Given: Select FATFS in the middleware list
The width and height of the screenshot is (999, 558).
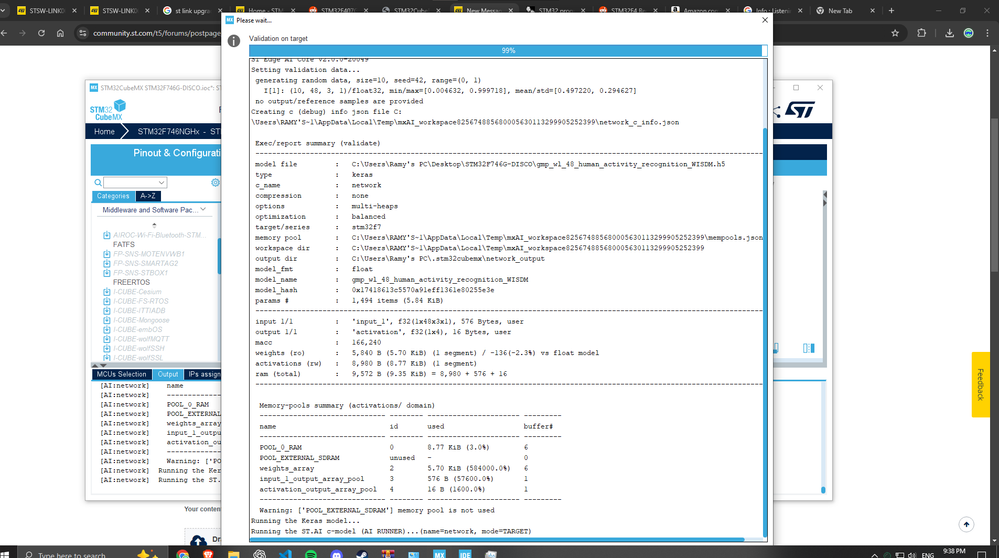Looking at the screenshot, I should (x=124, y=245).
